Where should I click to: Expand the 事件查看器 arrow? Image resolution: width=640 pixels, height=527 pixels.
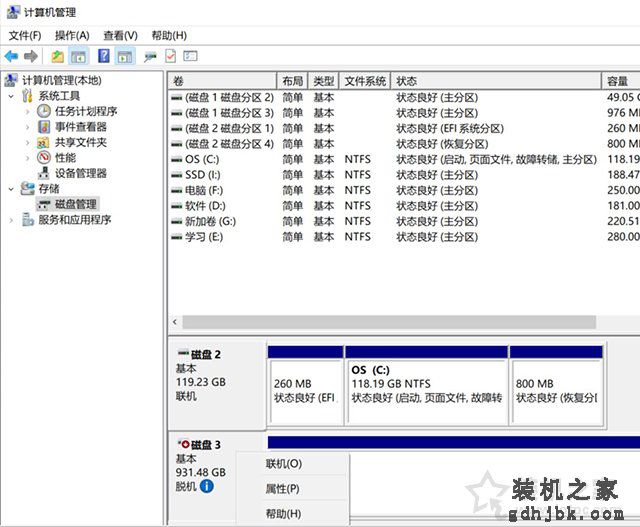27,127
